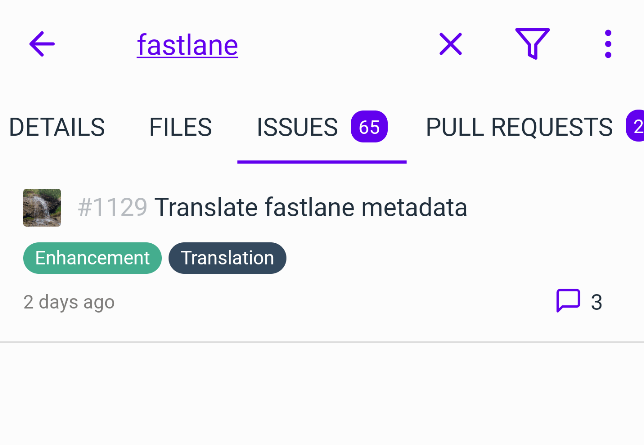View the issue author's waterfall avatar
644x445 pixels.
tap(42, 208)
